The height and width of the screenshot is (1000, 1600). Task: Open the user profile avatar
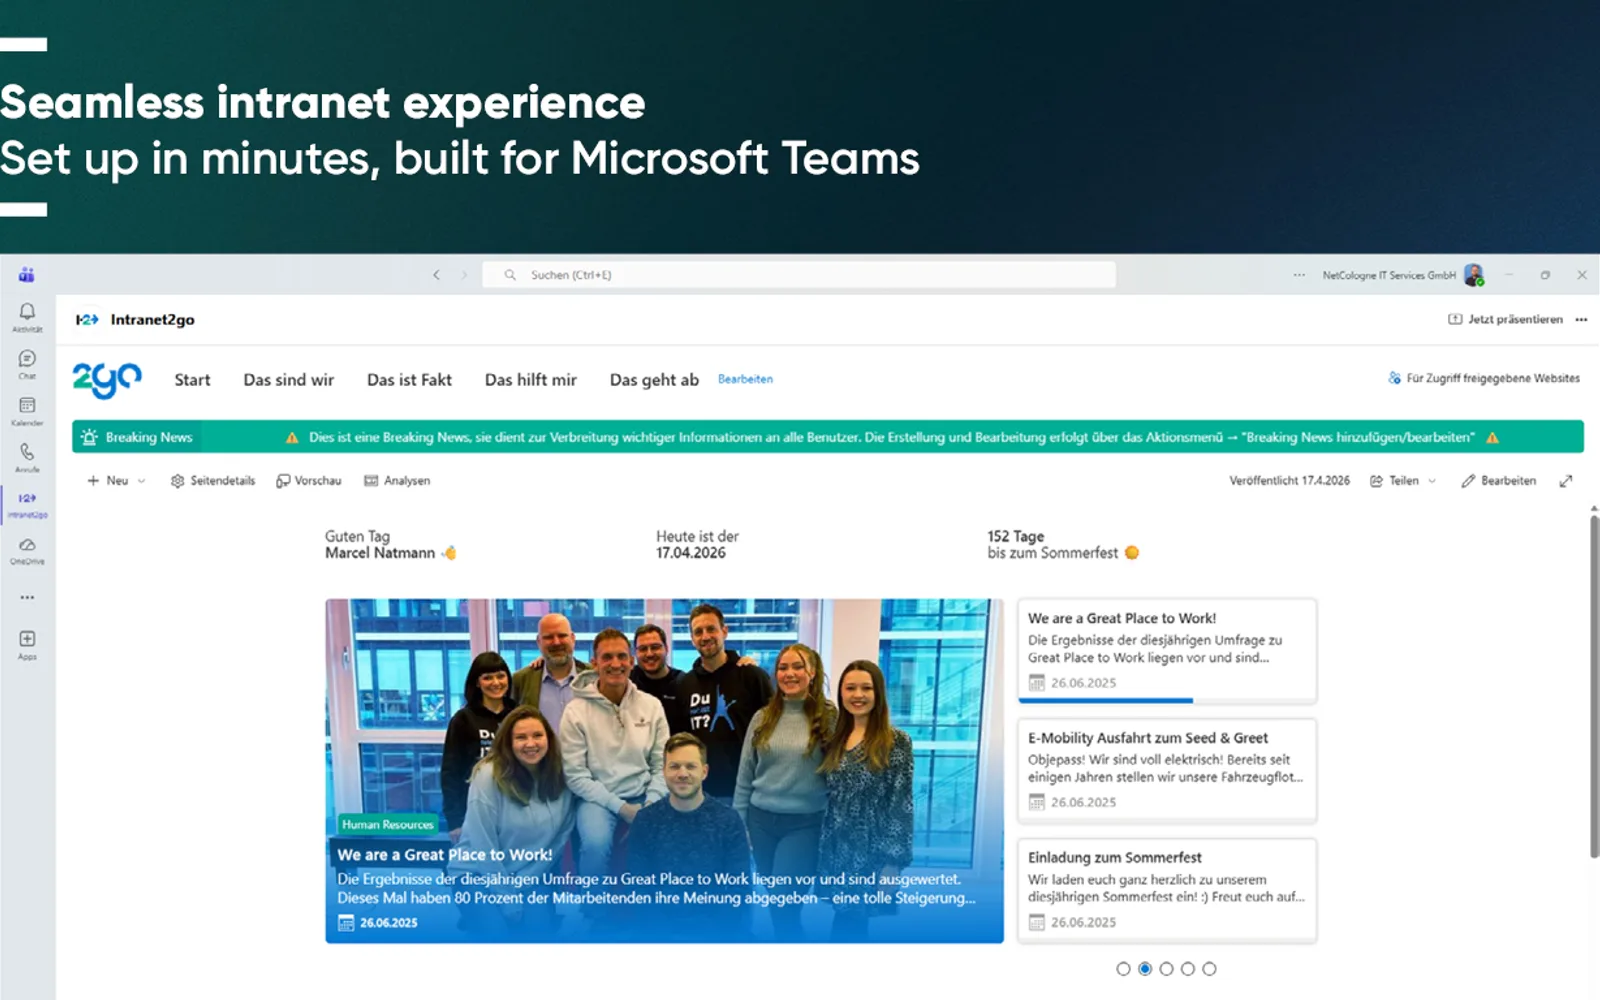[x=1474, y=275]
